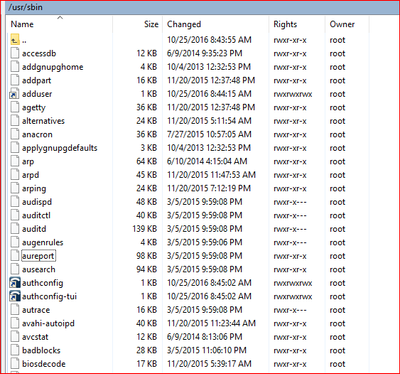
Task: Select the ausearch file entry
Action: (39, 269)
